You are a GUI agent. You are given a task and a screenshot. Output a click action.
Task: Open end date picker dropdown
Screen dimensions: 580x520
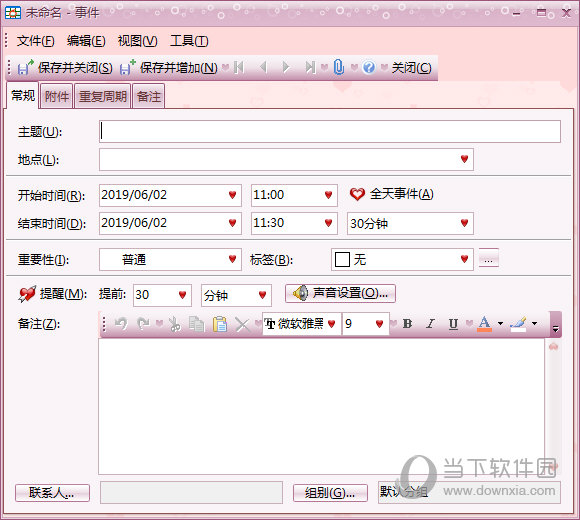(232, 223)
